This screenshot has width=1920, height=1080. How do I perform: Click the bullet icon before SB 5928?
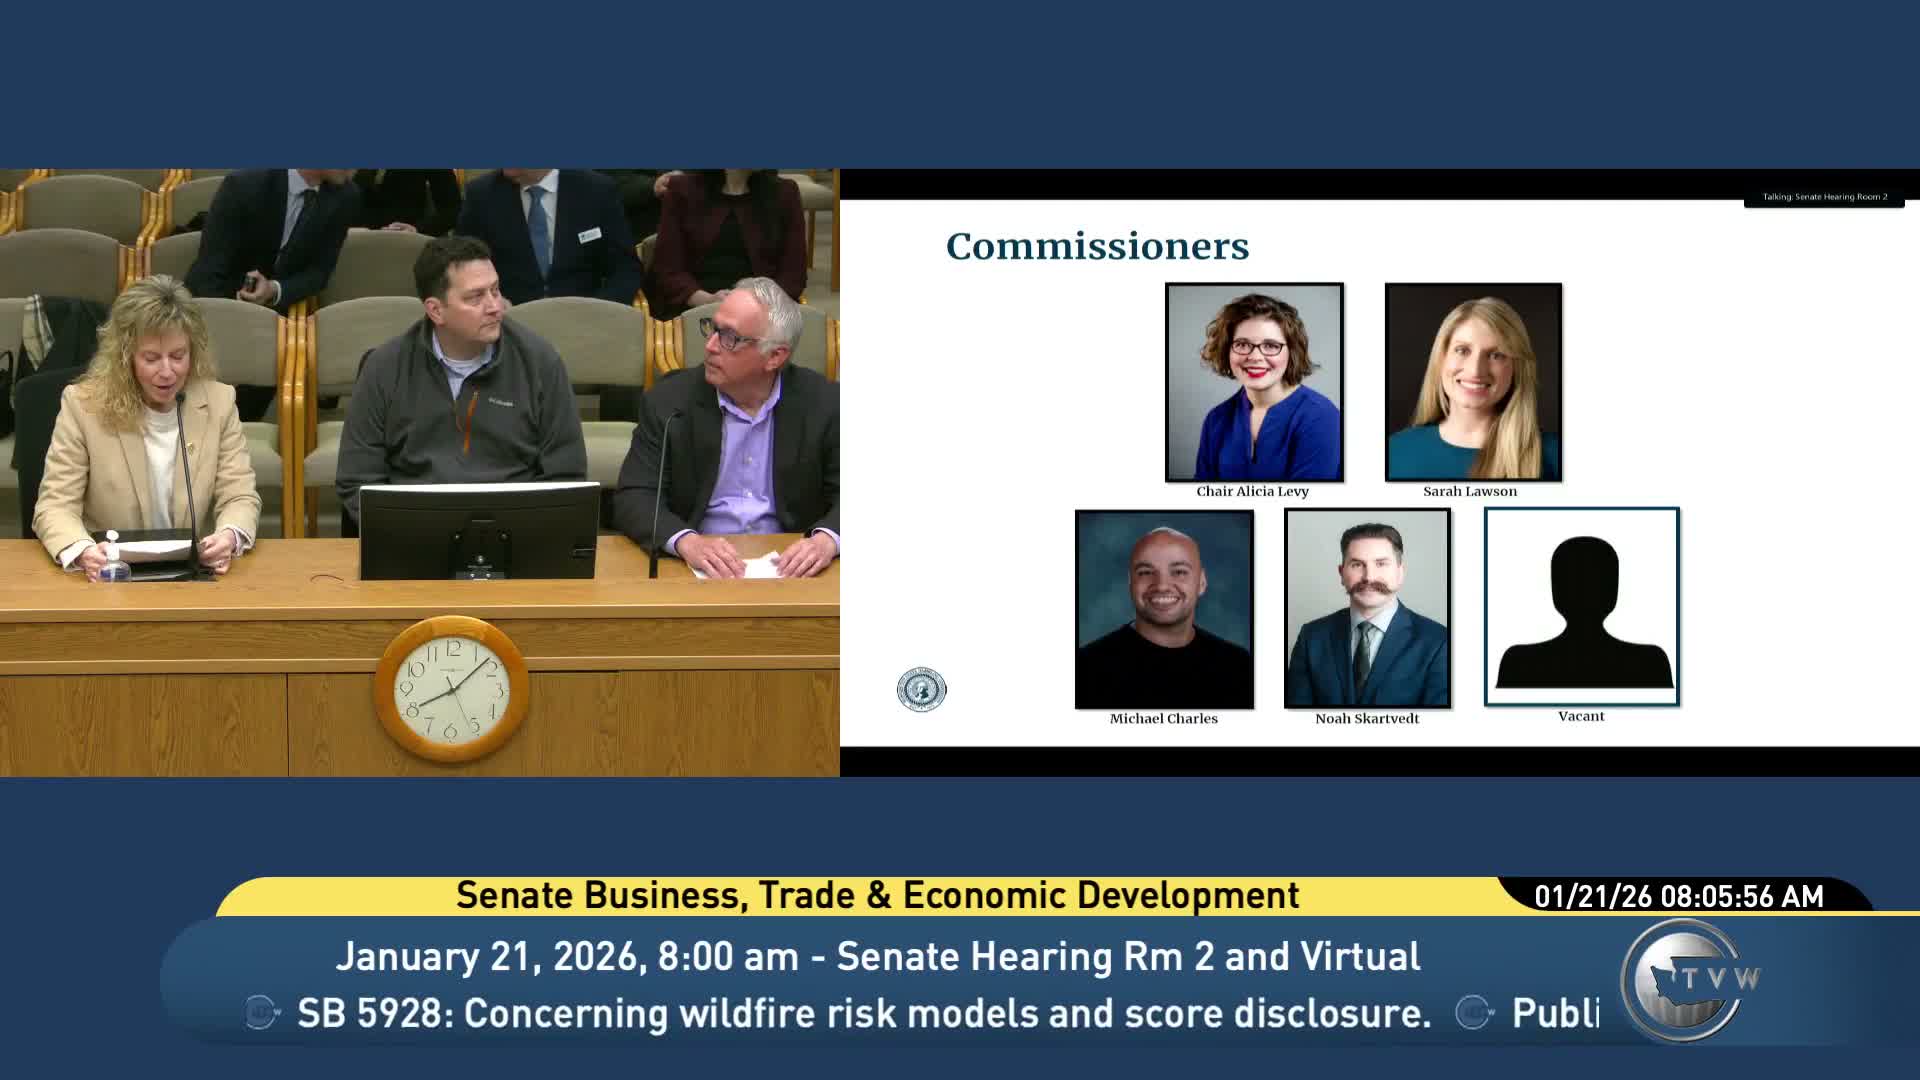[x=262, y=1012]
